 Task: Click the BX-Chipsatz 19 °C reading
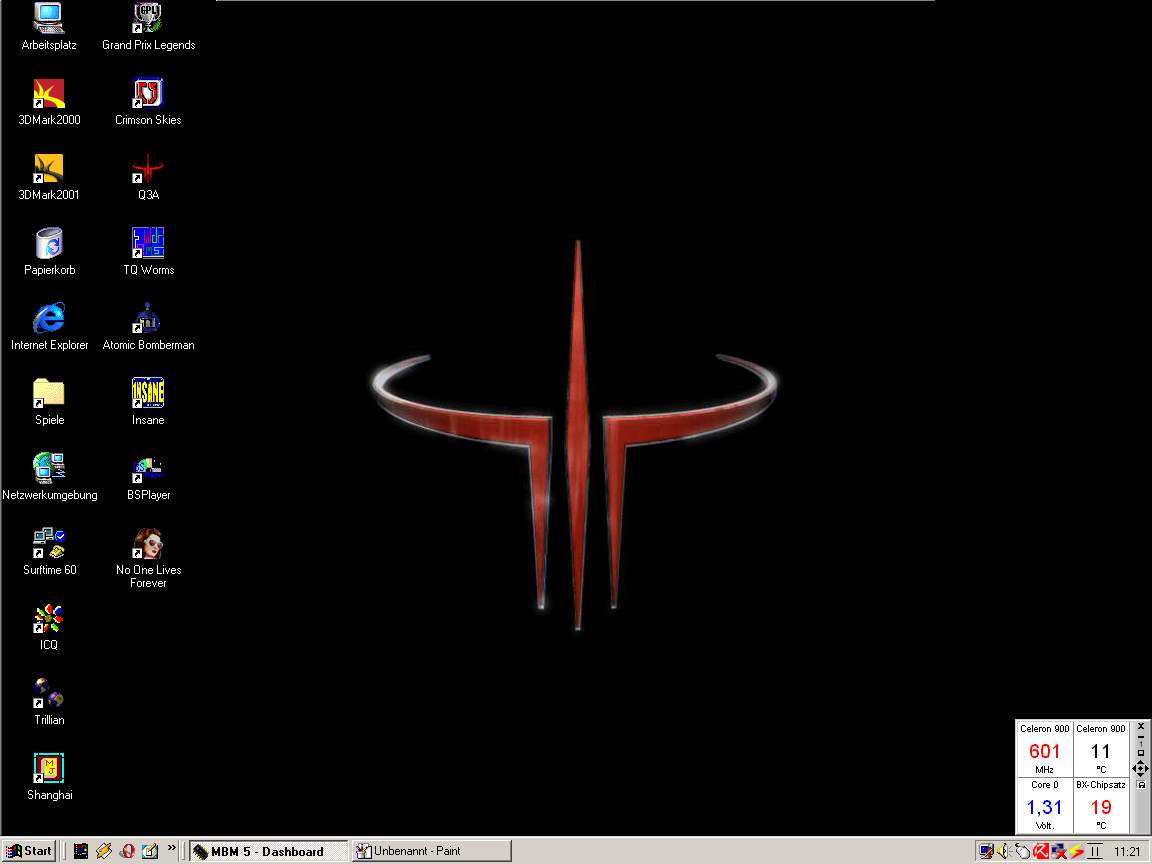coord(1101,804)
